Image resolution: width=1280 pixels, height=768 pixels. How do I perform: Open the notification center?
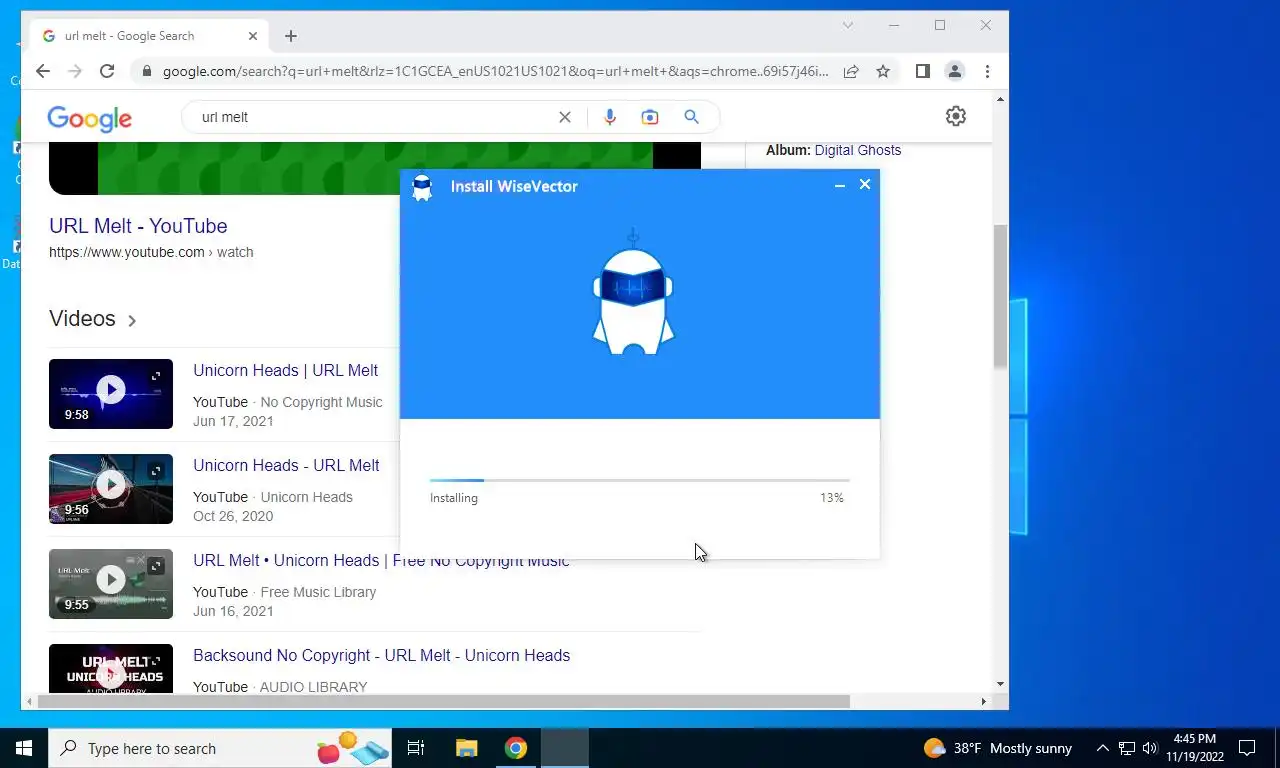(x=1247, y=748)
